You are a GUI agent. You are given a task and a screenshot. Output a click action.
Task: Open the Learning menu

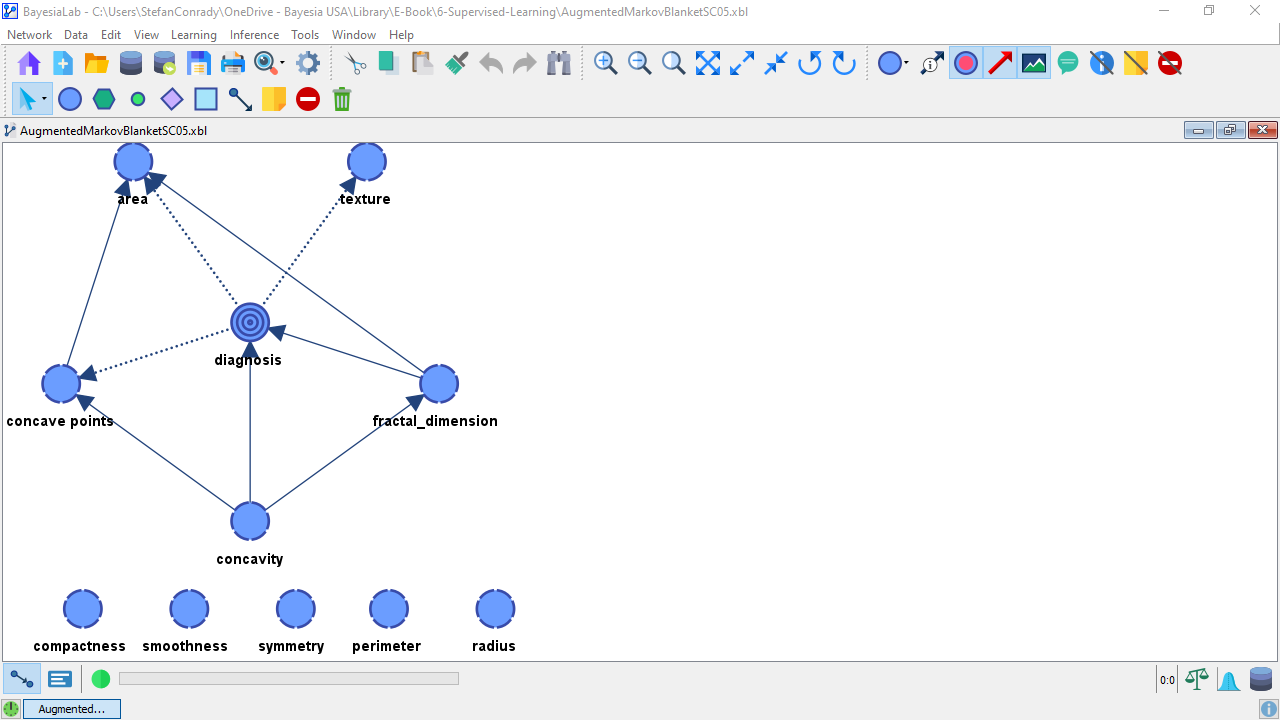[194, 35]
